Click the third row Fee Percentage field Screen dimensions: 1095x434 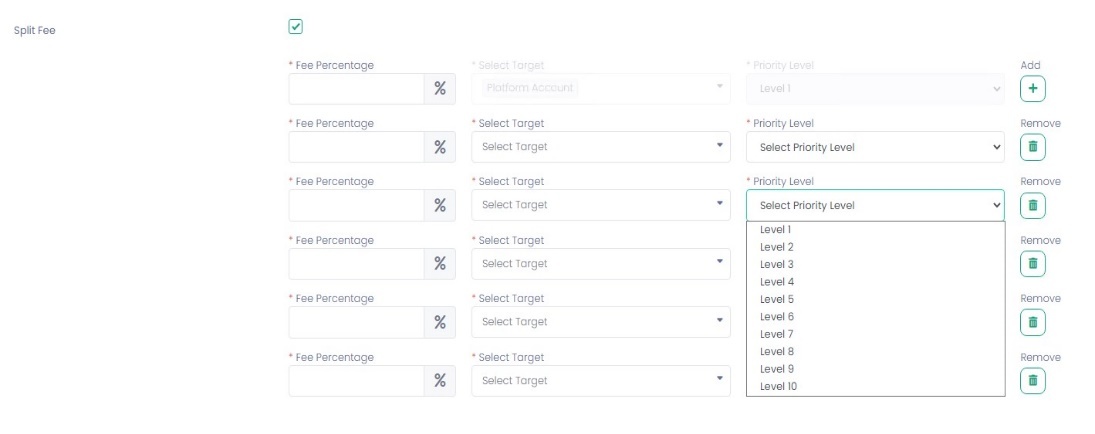pos(356,205)
